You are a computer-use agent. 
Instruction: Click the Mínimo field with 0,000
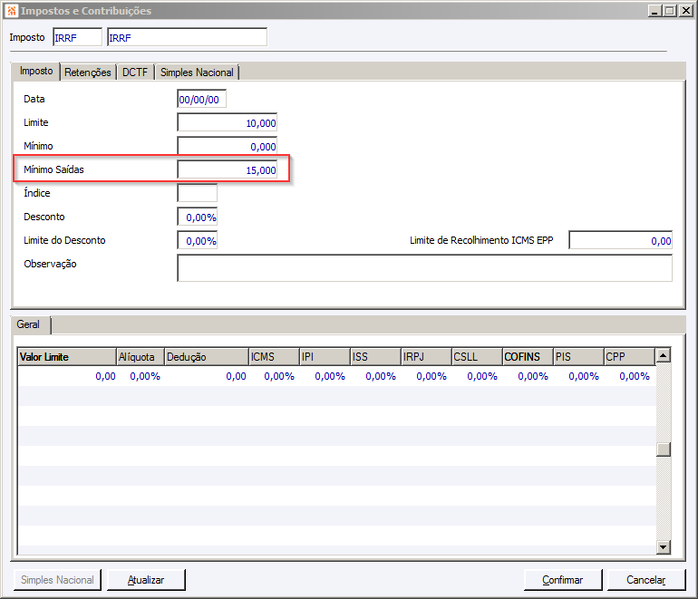point(227,146)
